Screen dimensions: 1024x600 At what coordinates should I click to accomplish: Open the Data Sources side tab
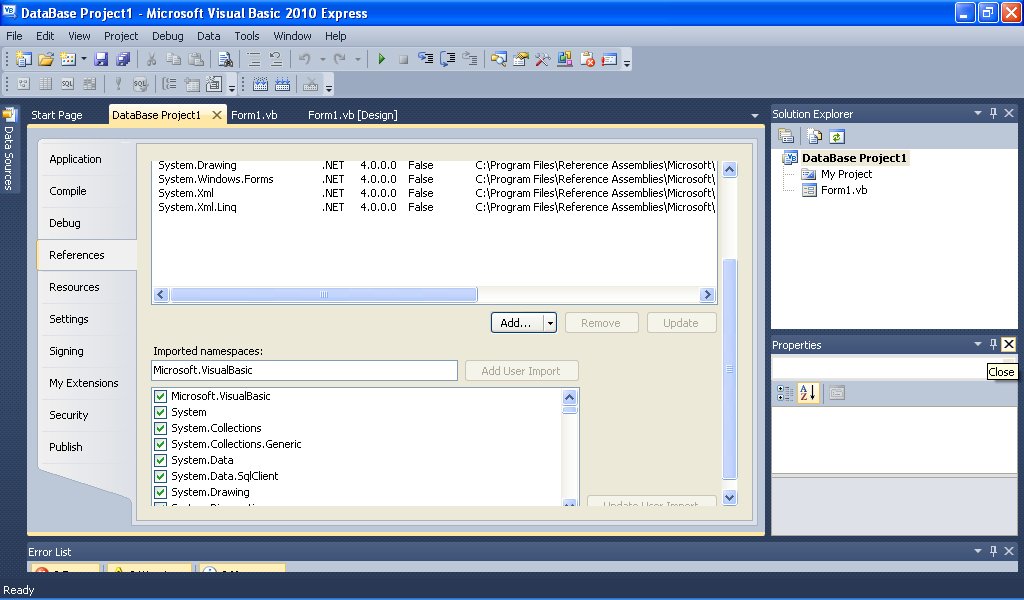pyautogui.click(x=9, y=150)
